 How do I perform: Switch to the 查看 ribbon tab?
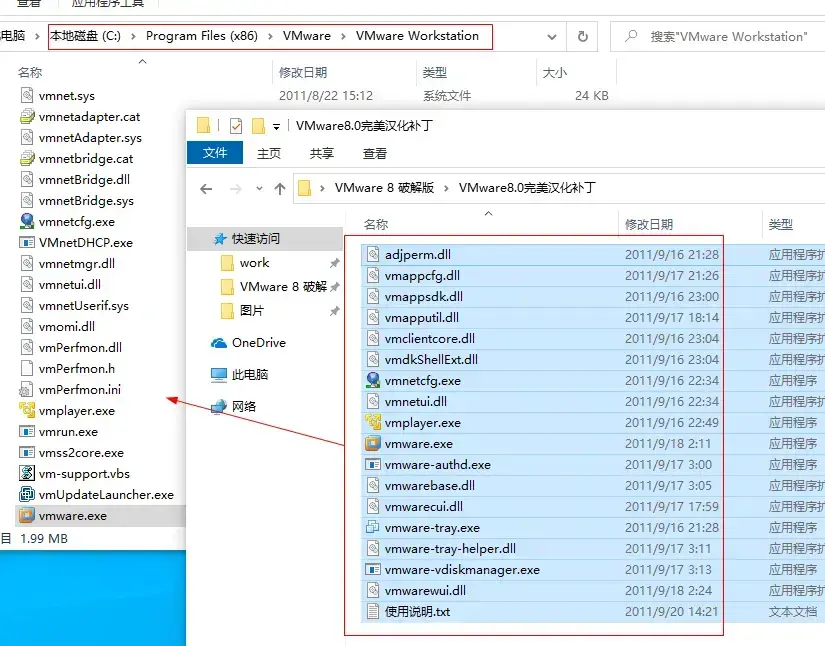(x=375, y=153)
